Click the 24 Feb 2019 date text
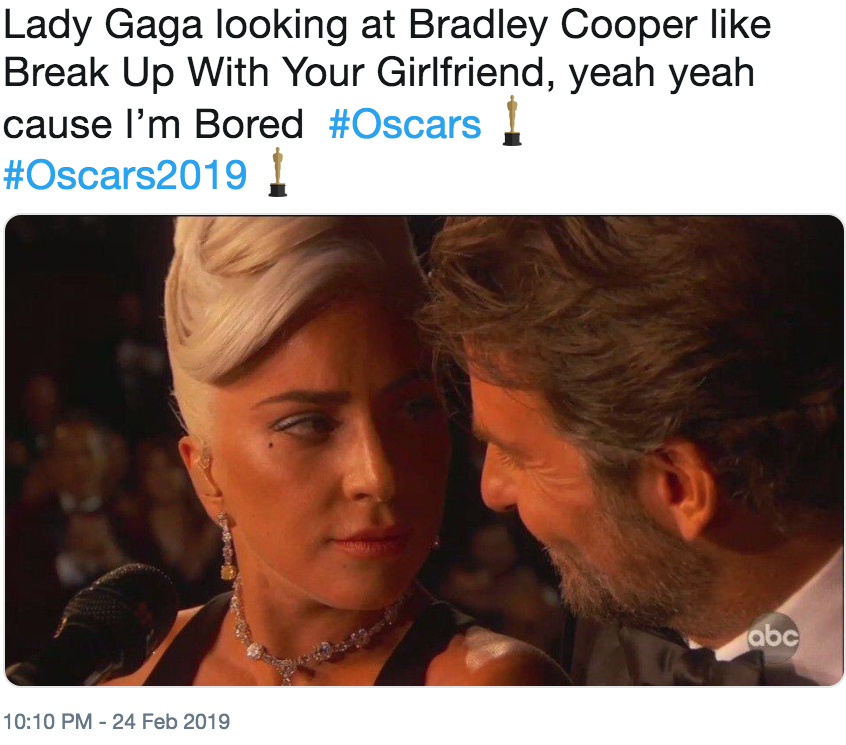Screen dimensions: 846x745 click(171, 721)
